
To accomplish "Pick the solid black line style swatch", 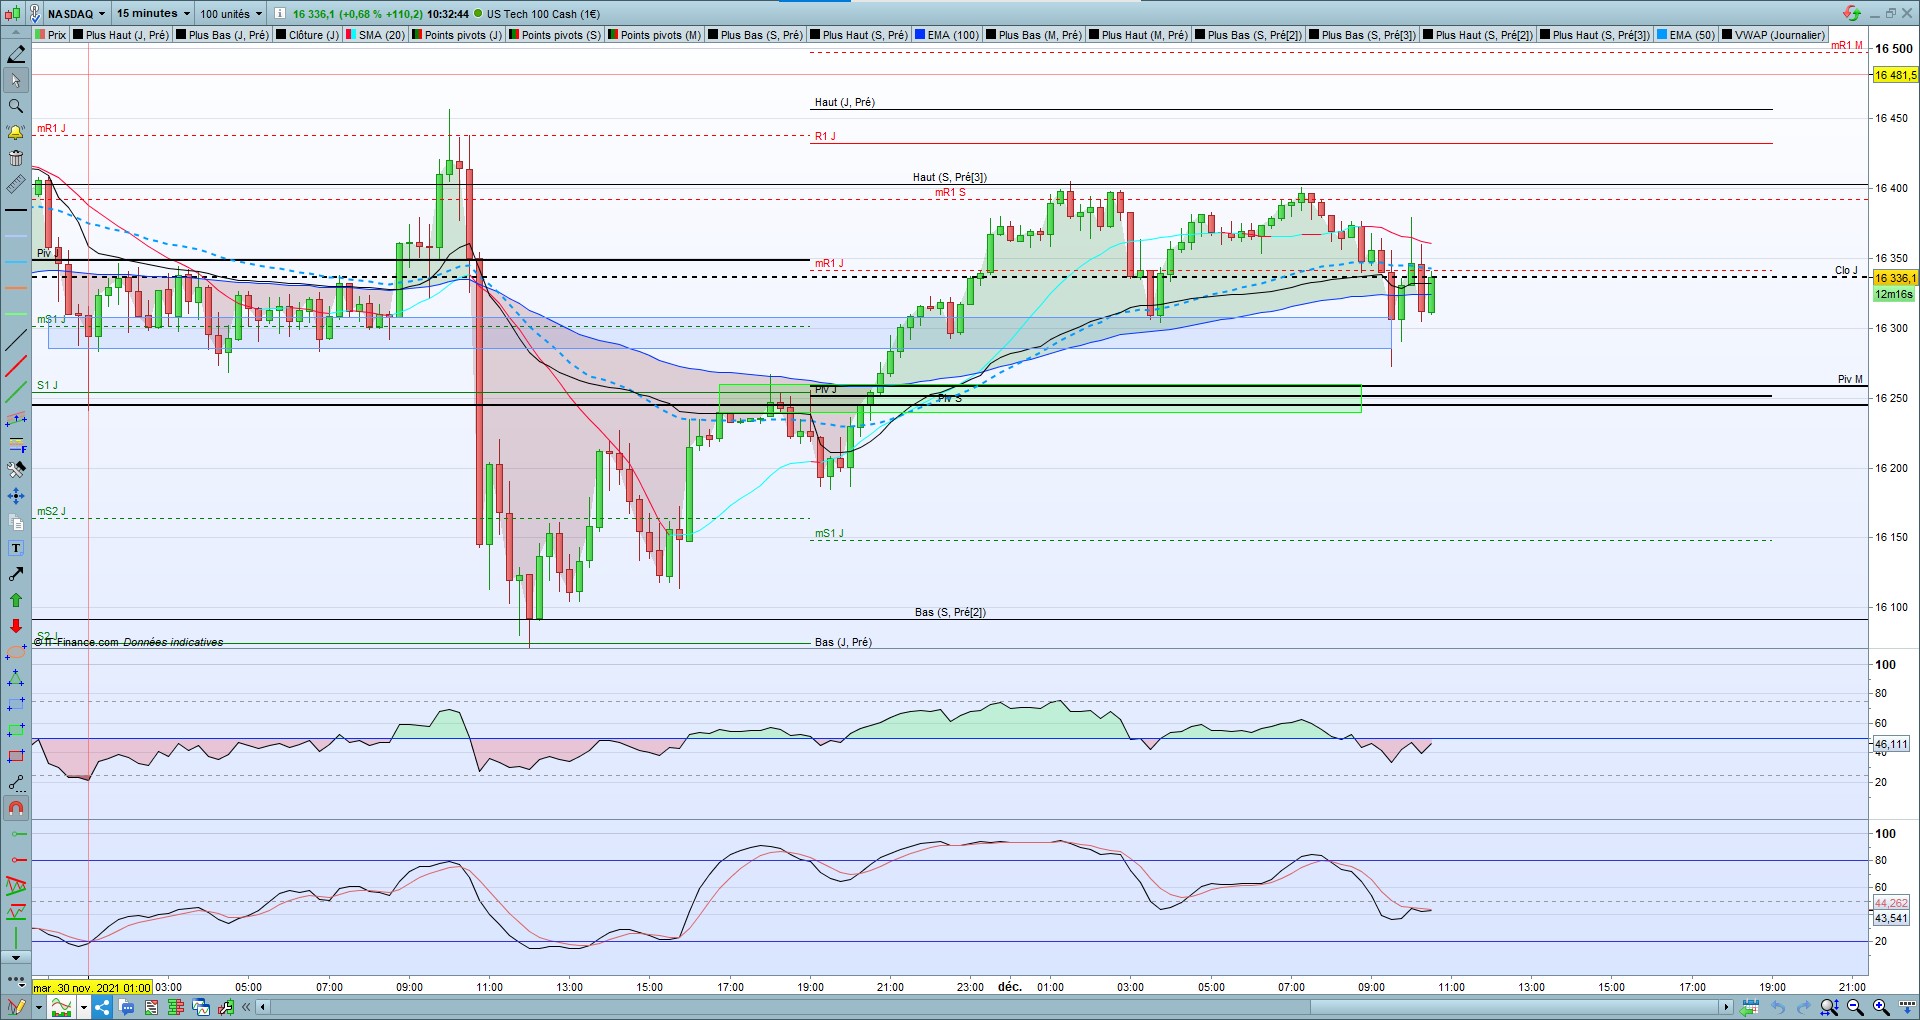I will pos(16,210).
